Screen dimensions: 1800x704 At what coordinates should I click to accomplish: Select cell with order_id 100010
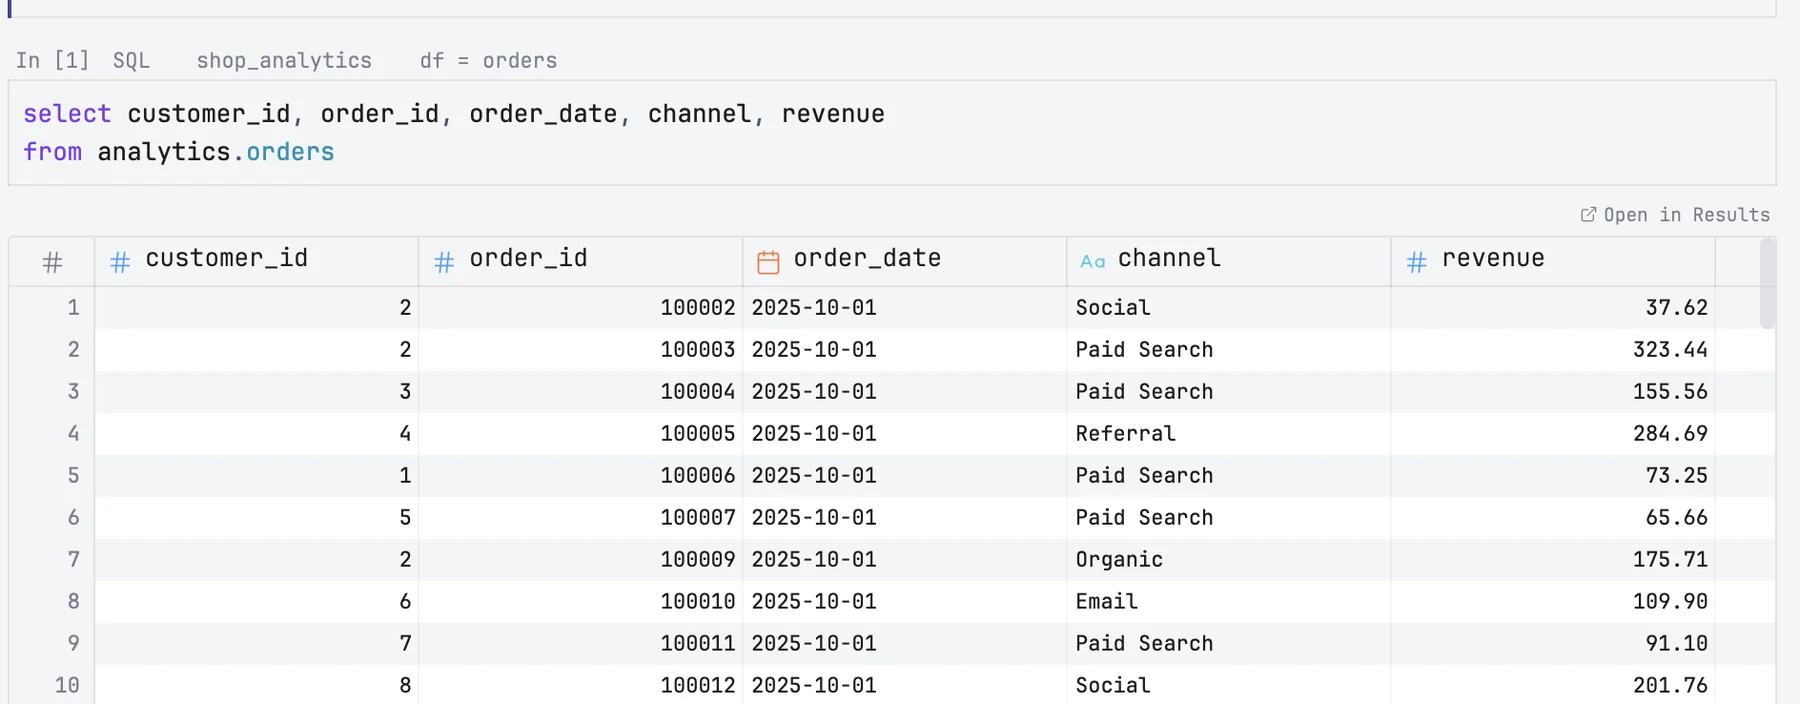point(580,602)
